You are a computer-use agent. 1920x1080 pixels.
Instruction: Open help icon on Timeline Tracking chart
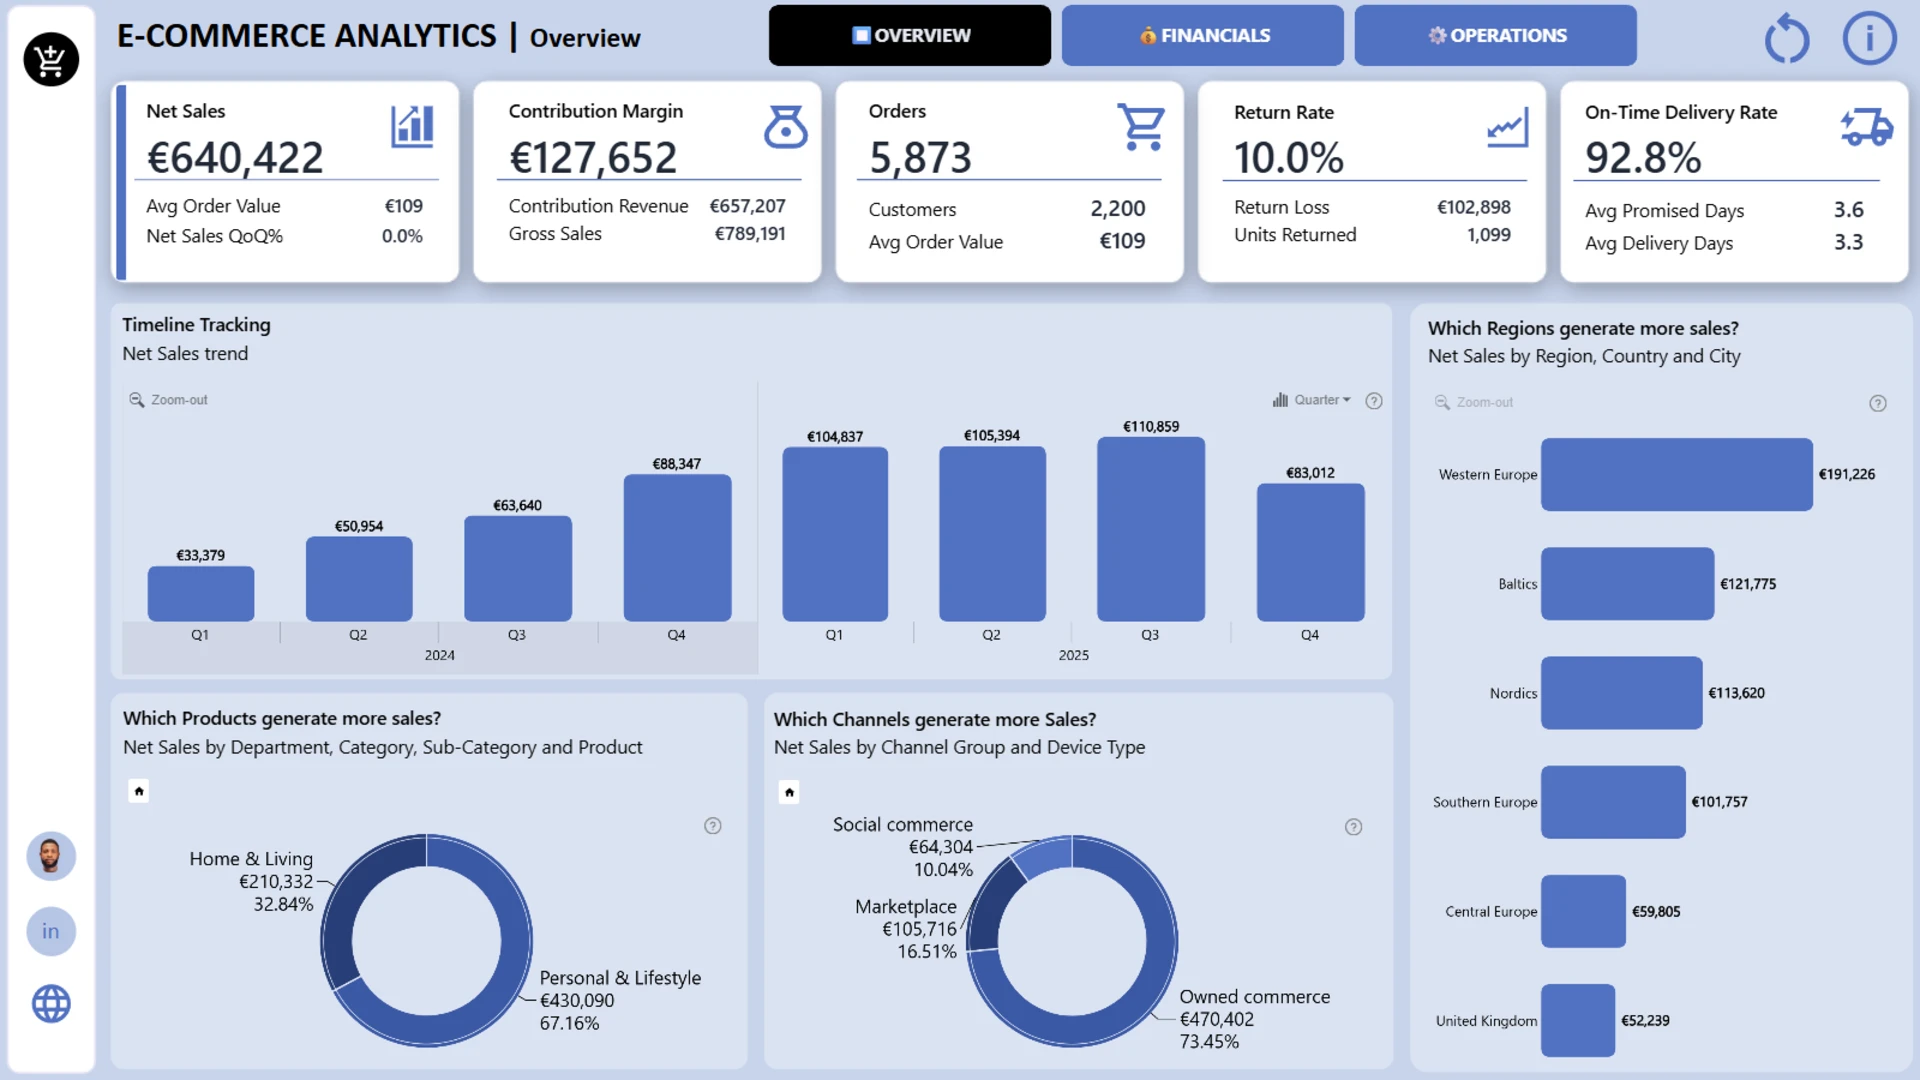tap(1374, 400)
